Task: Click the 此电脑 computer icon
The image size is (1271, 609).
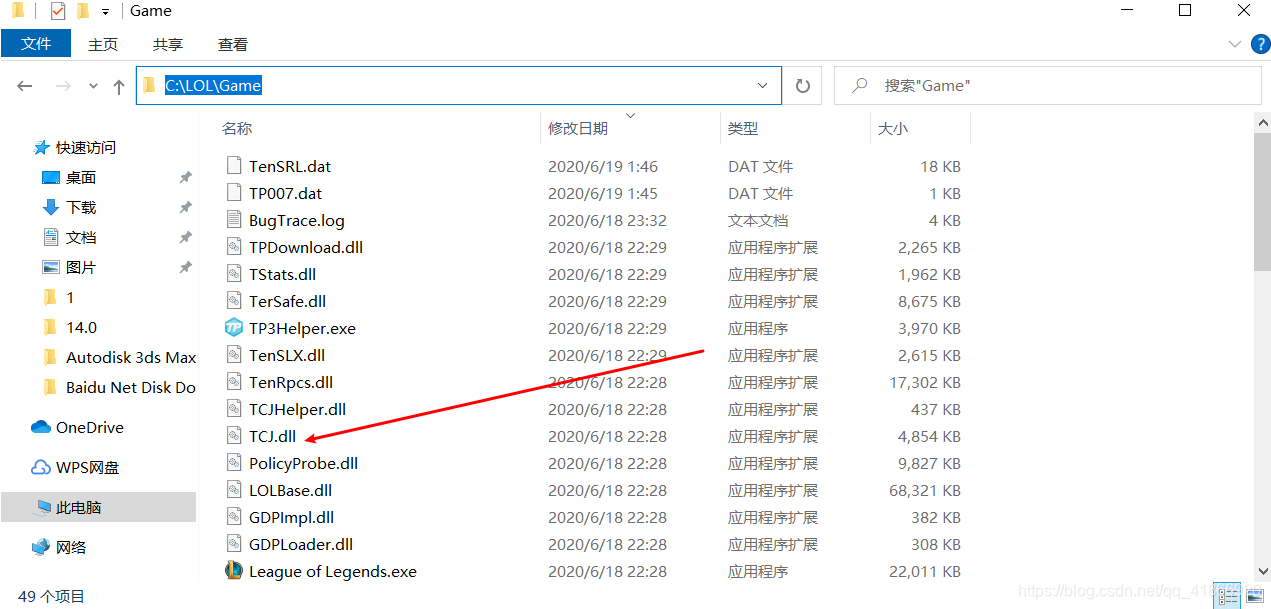Action: (x=44, y=507)
